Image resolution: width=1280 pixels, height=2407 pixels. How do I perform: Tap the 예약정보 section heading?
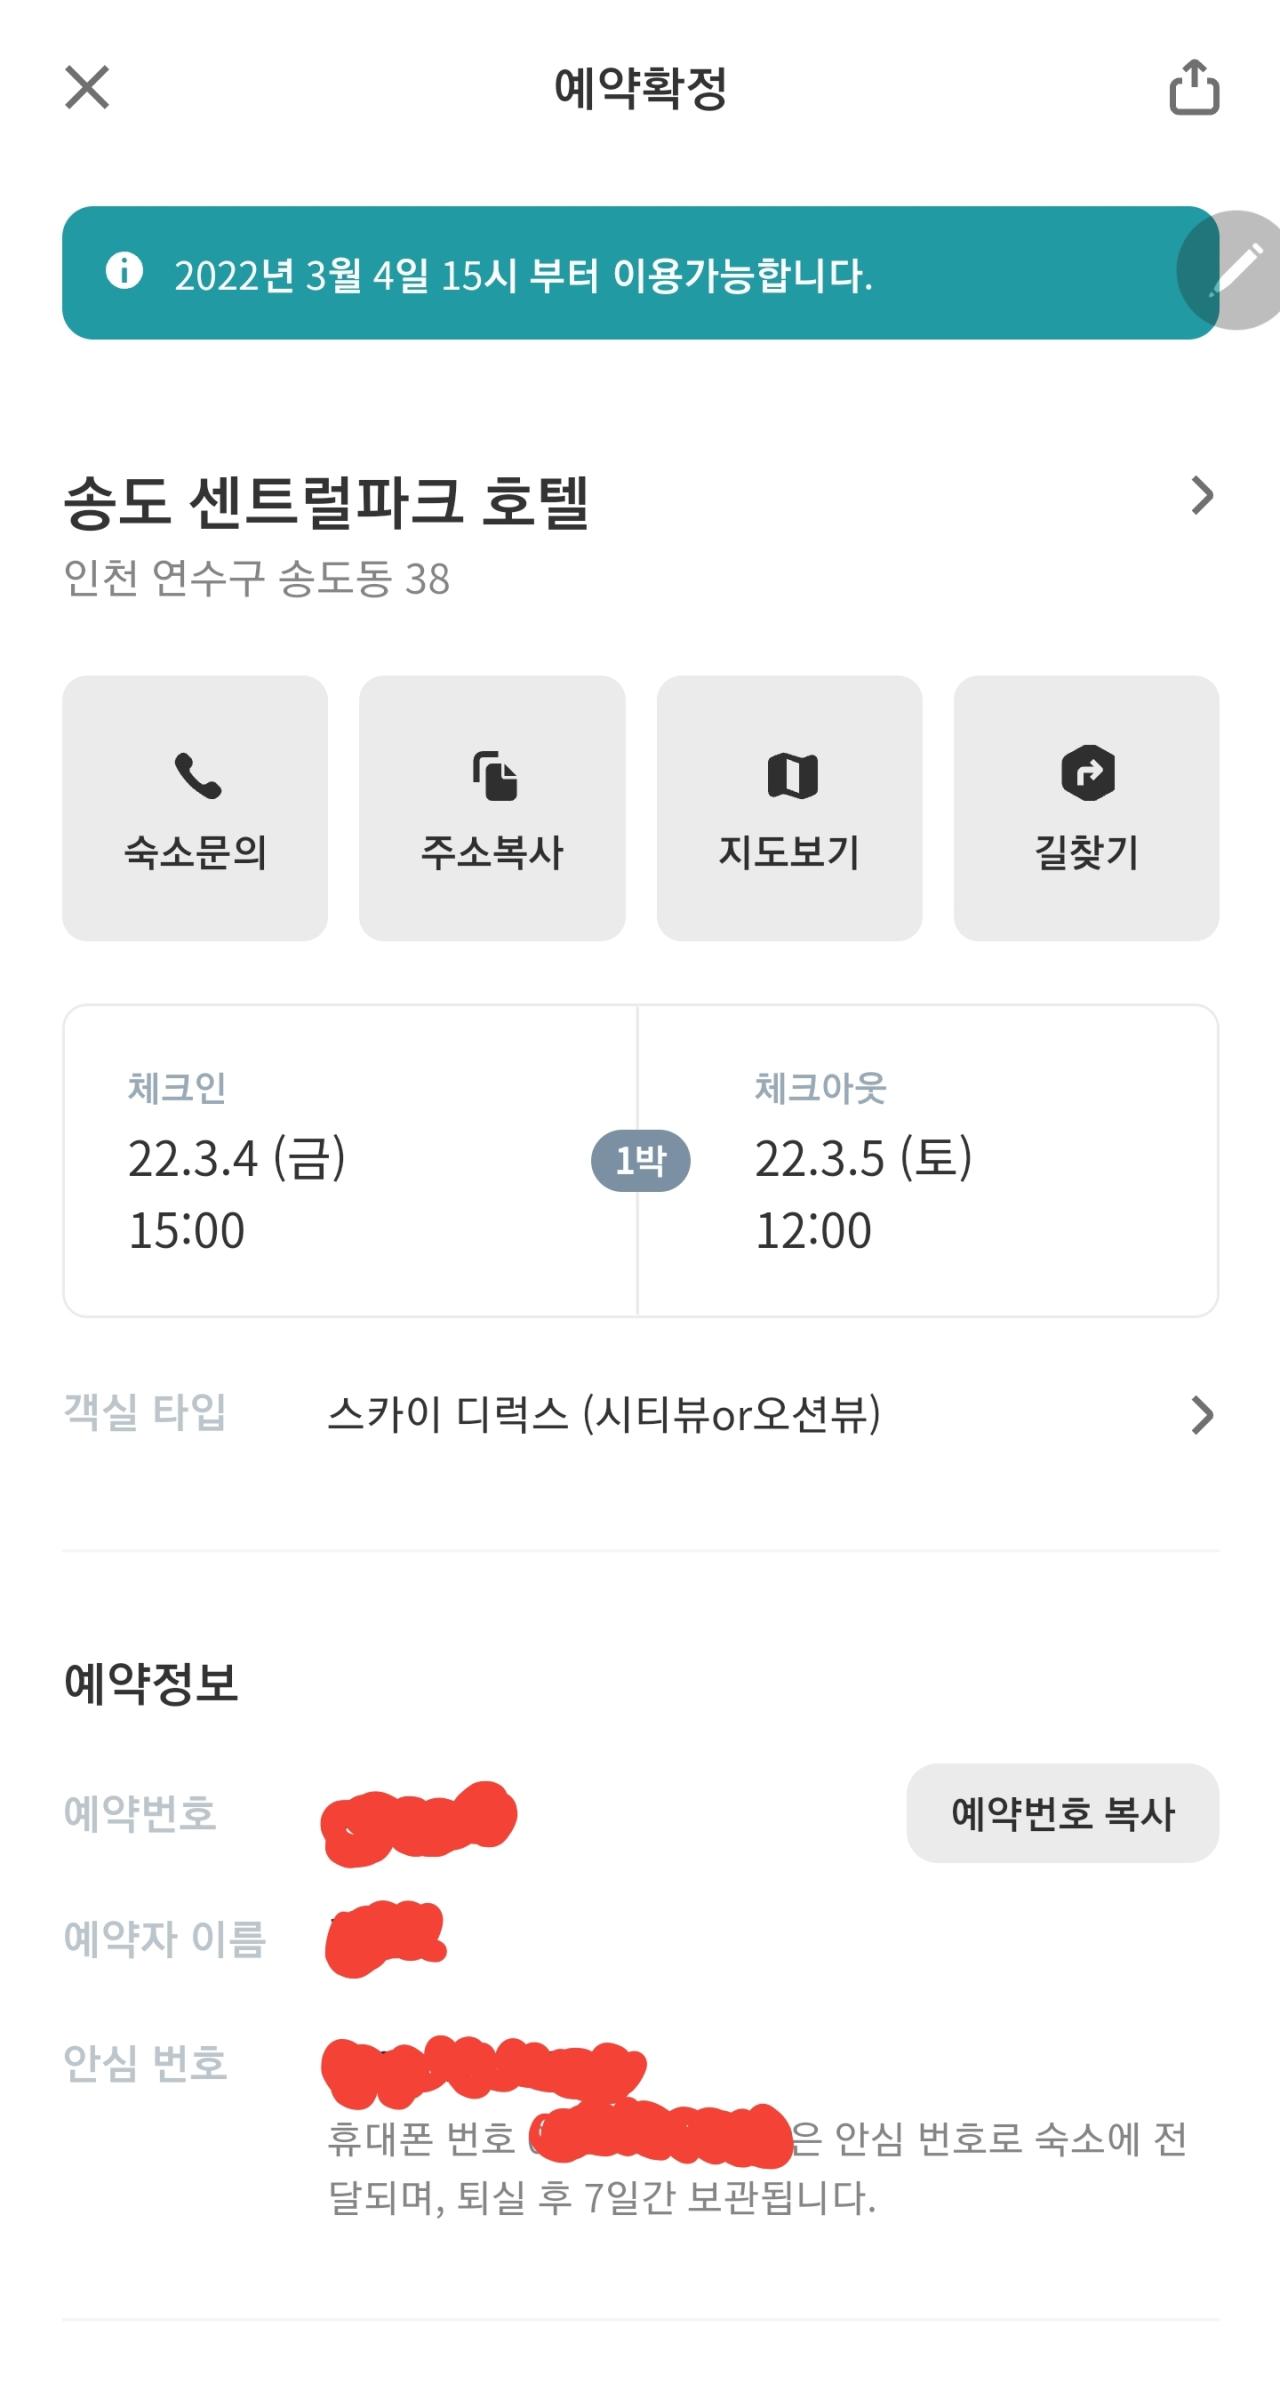pos(151,1683)
